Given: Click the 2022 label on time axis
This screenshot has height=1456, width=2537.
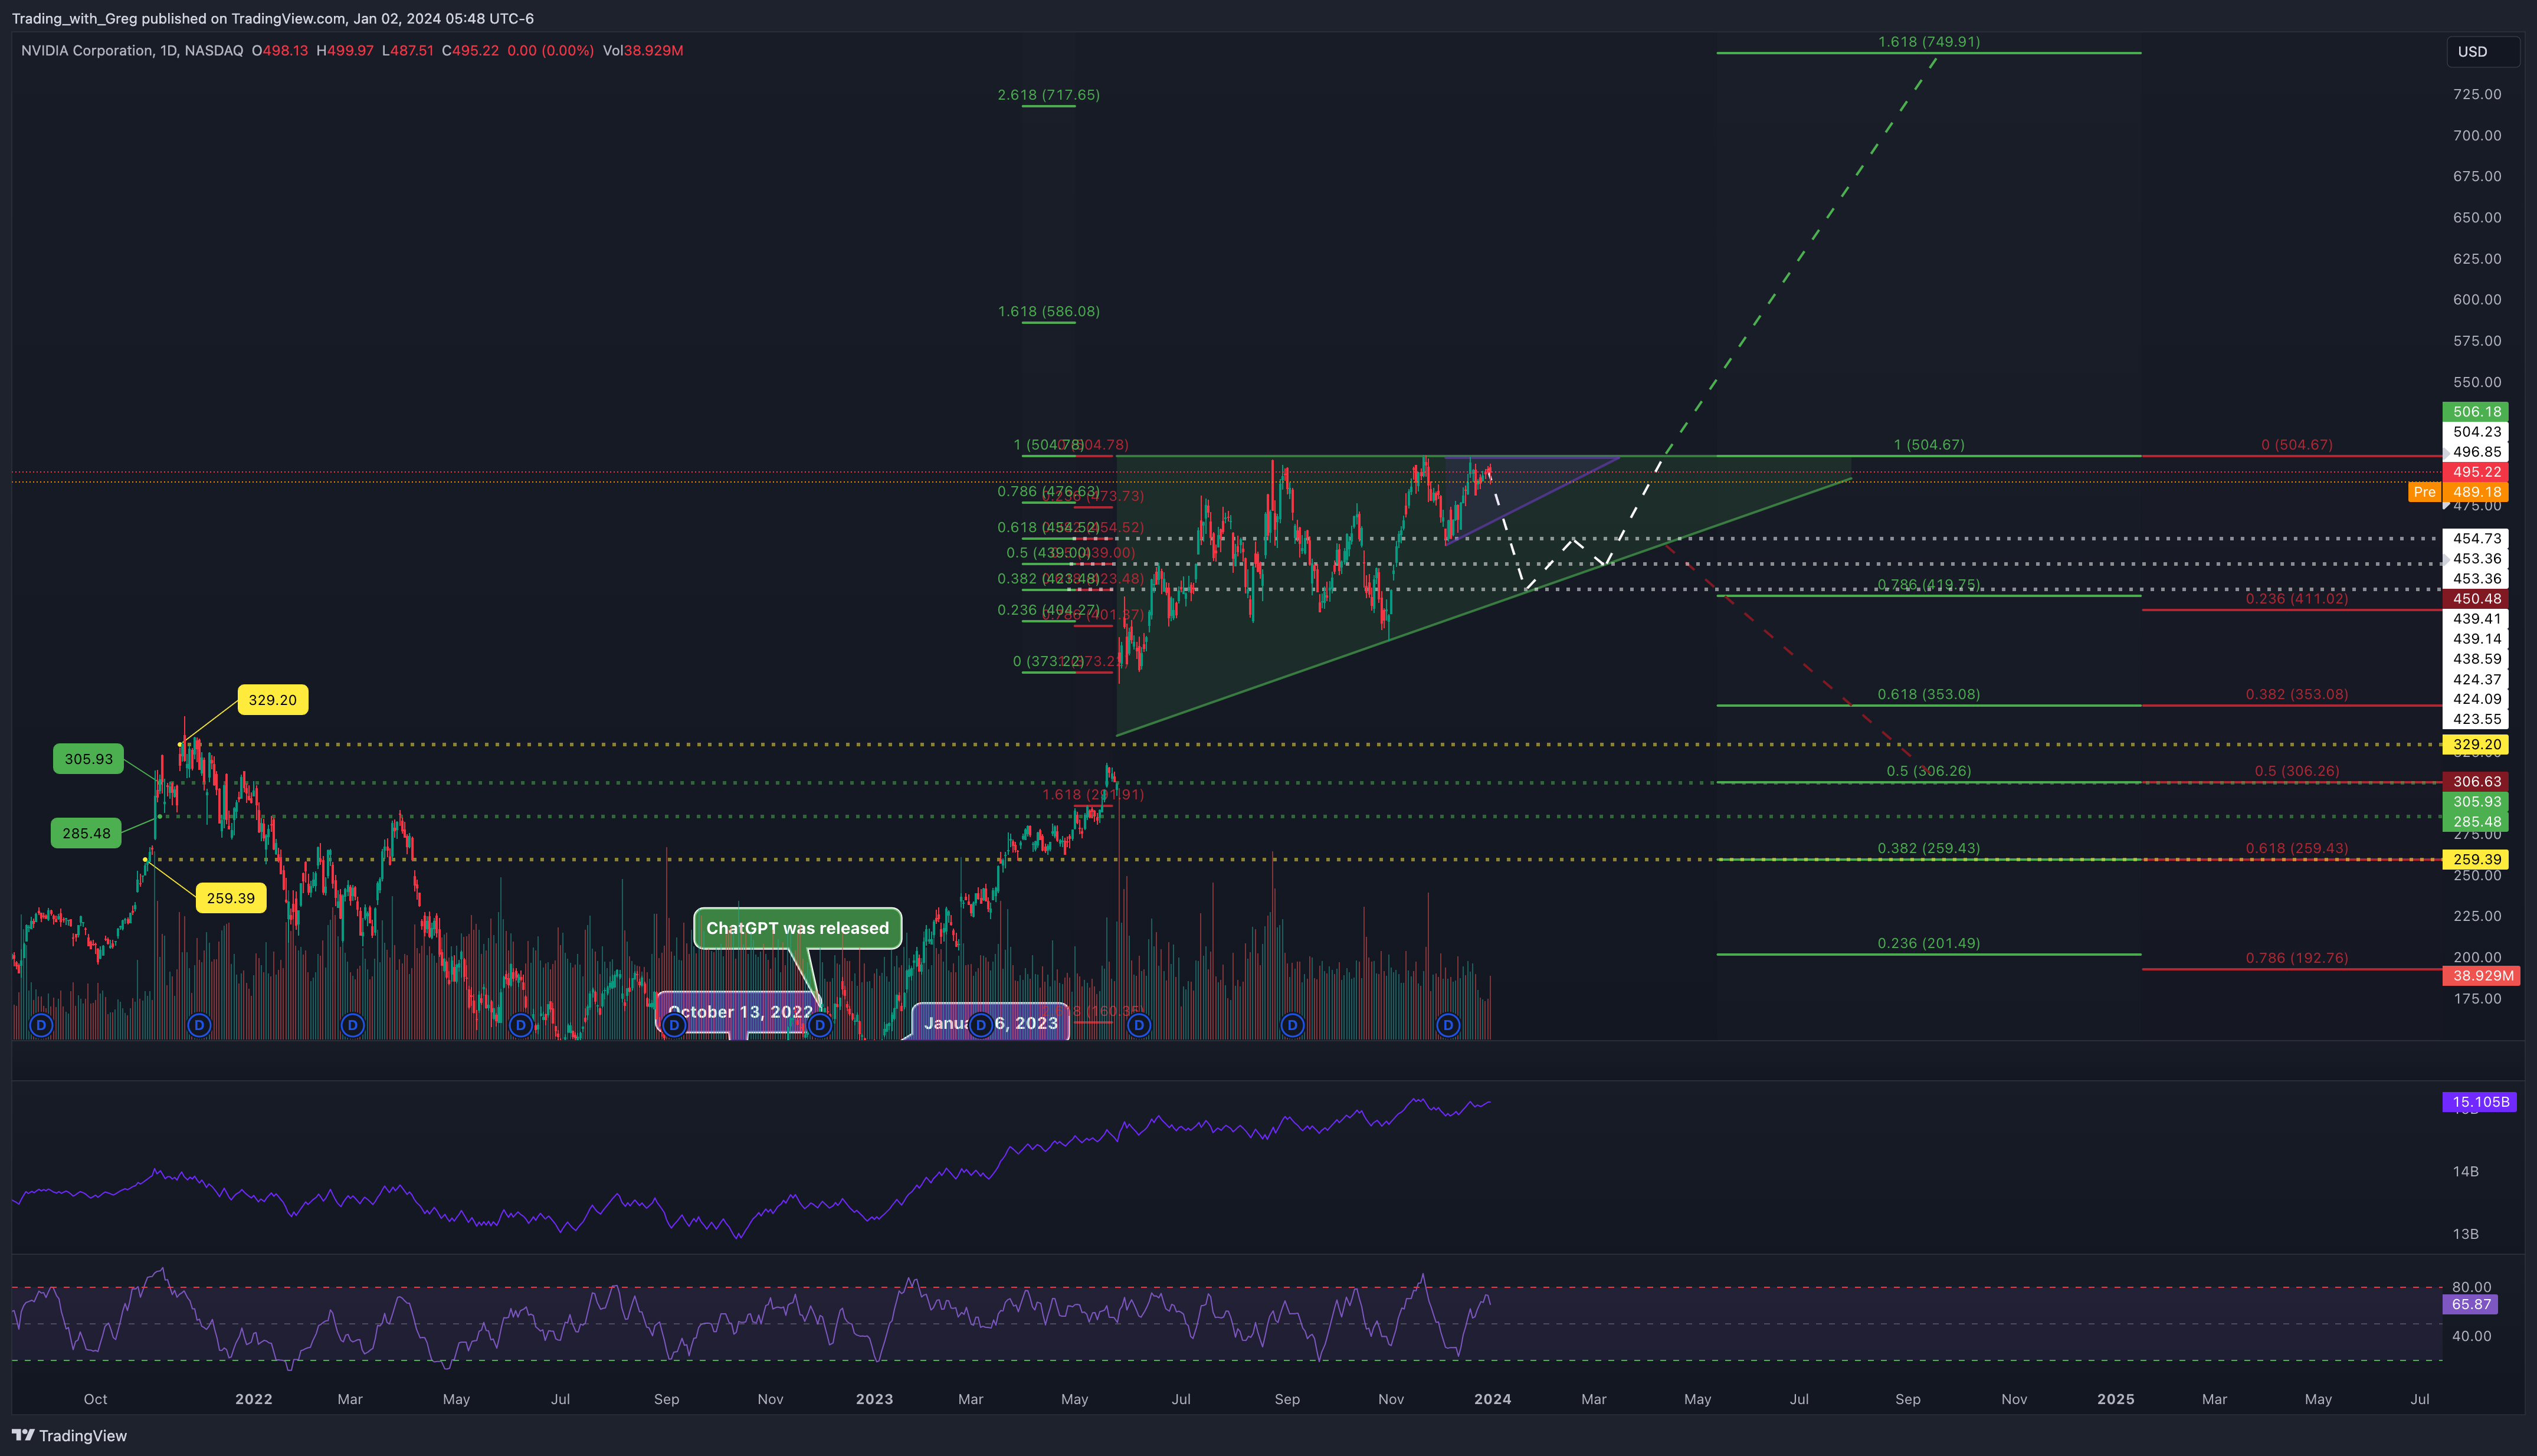Looking at the screenshot, I should pos(253,1399).
